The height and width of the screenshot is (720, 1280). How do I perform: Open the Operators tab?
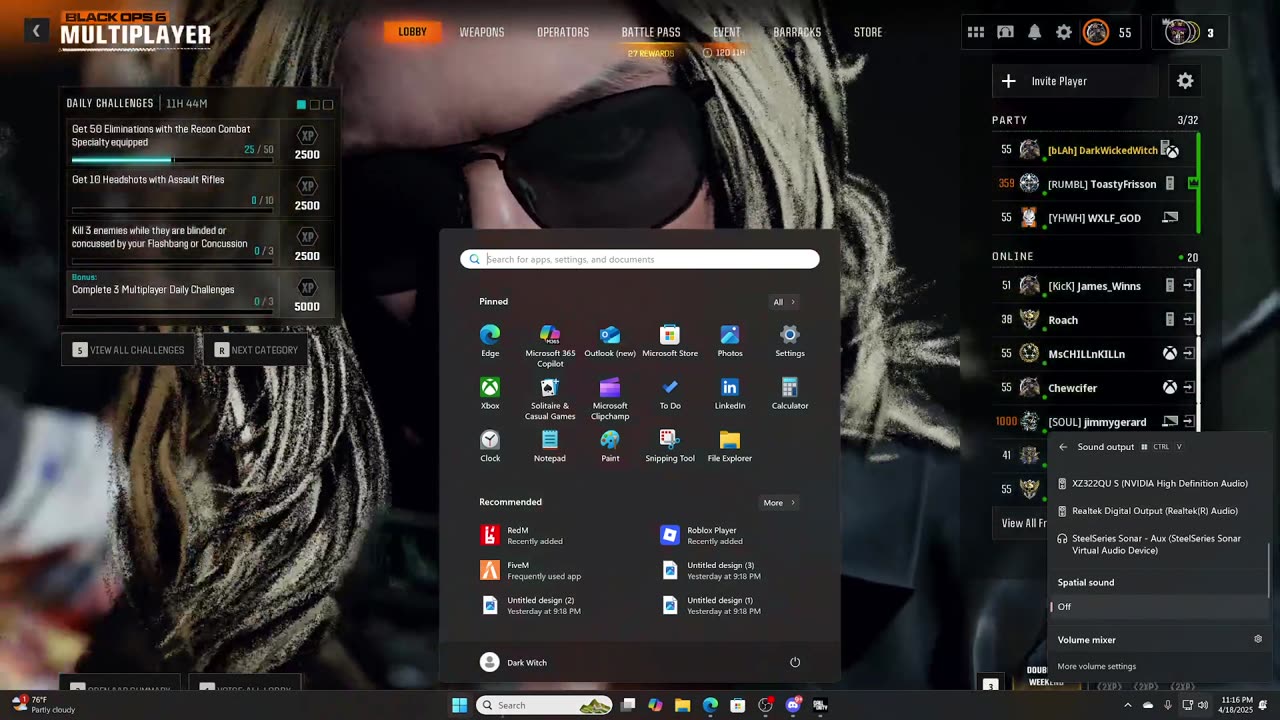pos(563,32)
